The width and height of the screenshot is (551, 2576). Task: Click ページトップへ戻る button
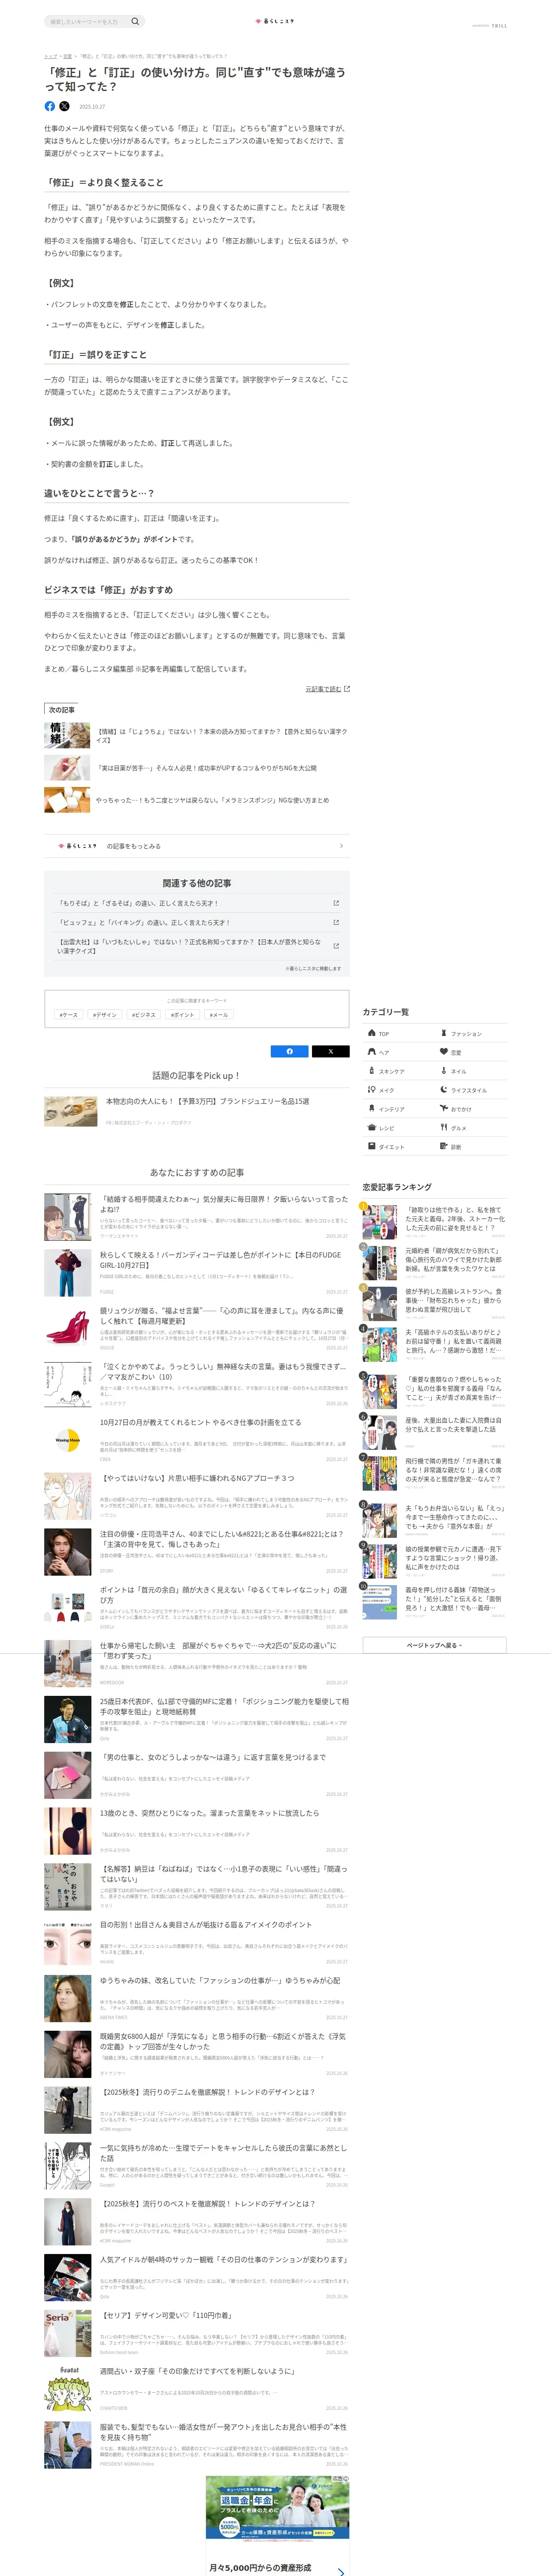tap(434, 1645)
